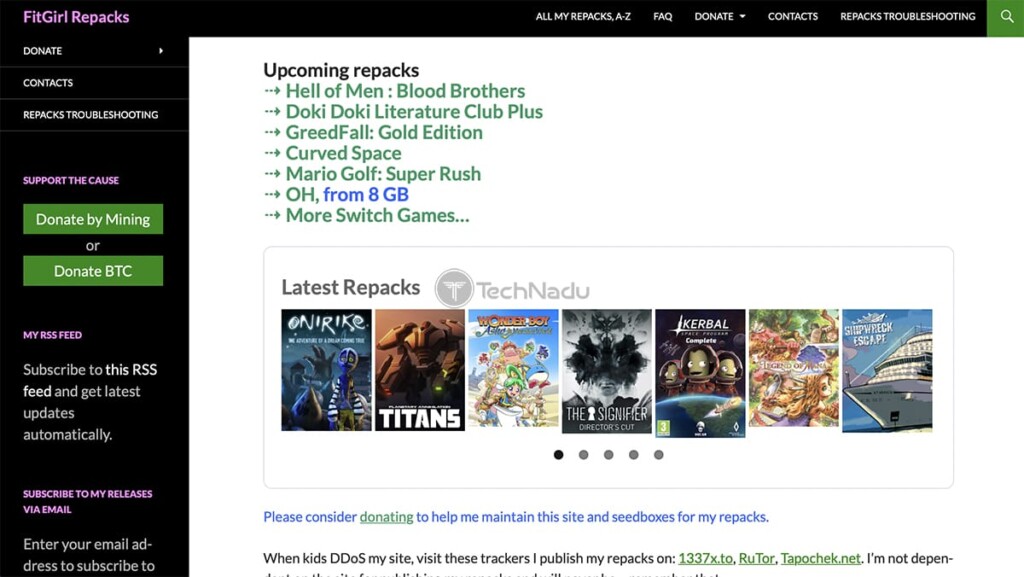Open Hell of Men: Blood Brothers link
This screenshot has height=577, width=1024.
[x=405, y=91]
